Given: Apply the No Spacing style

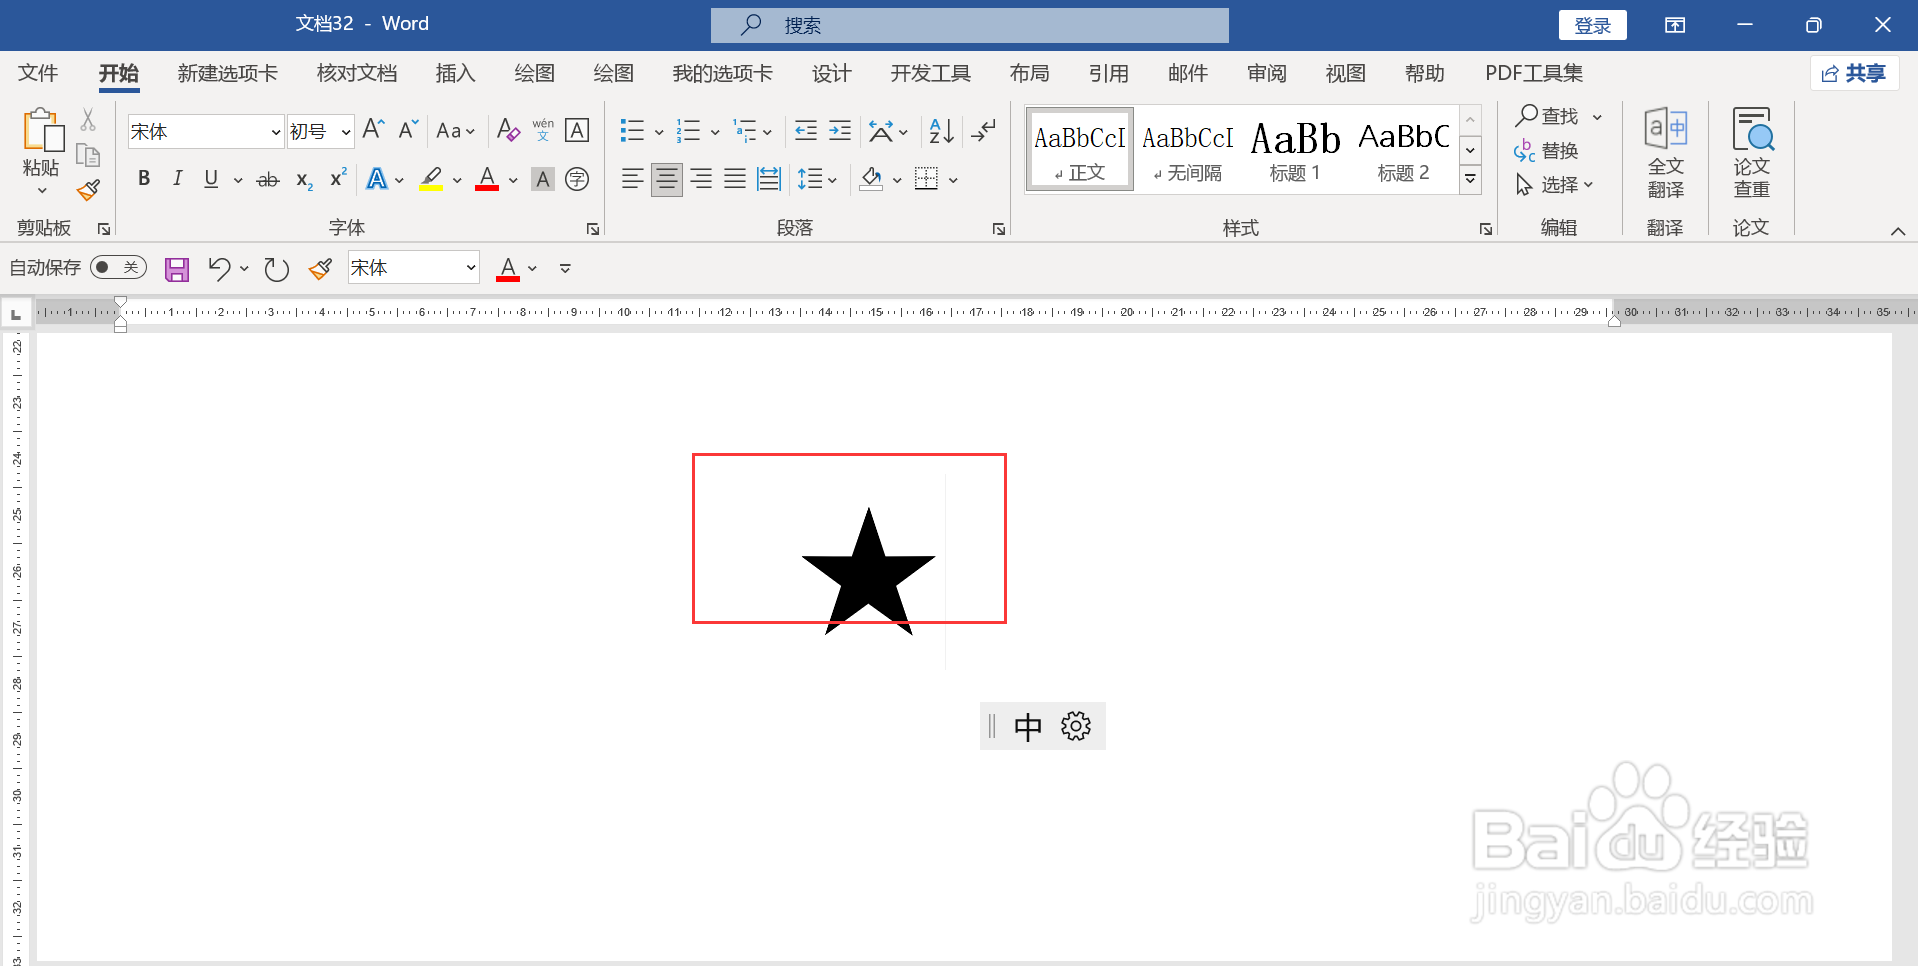Looking at the screenshot, I should (1187, 150).
